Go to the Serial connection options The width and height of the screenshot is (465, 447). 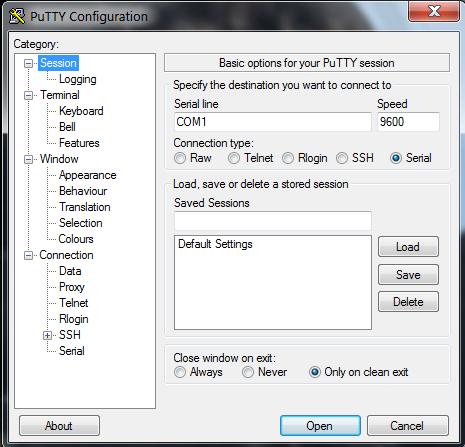tap(72, 351)
